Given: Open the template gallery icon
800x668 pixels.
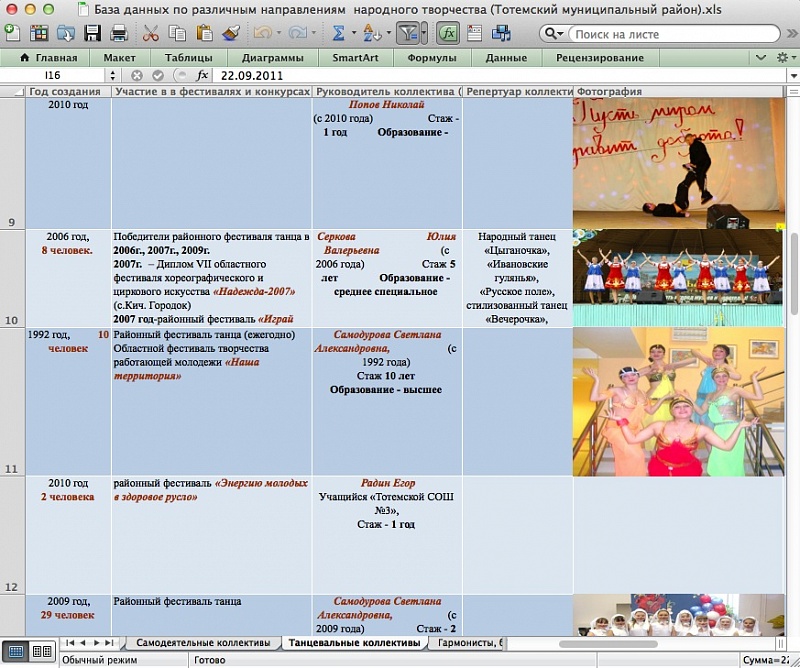Looking at the screenshot, I should (39, 33).
